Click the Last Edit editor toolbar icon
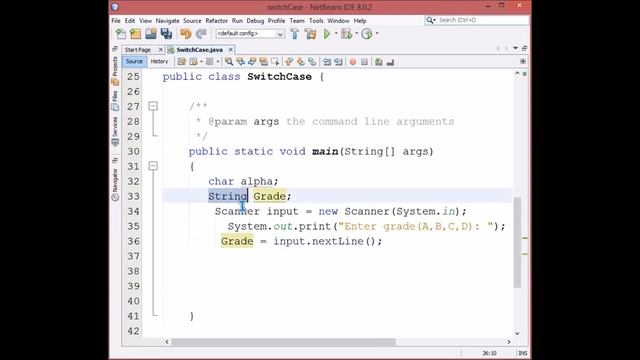The width and height of the screenshot is (640, 360). pyautogui.click(x=182, y=62)
